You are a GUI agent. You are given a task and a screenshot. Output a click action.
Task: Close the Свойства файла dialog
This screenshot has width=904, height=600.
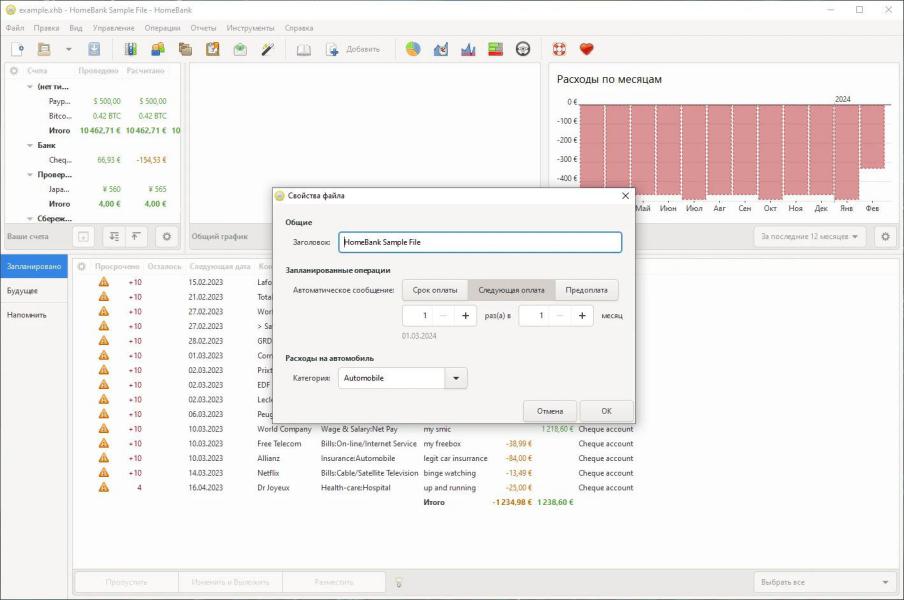tap(625, 196)
